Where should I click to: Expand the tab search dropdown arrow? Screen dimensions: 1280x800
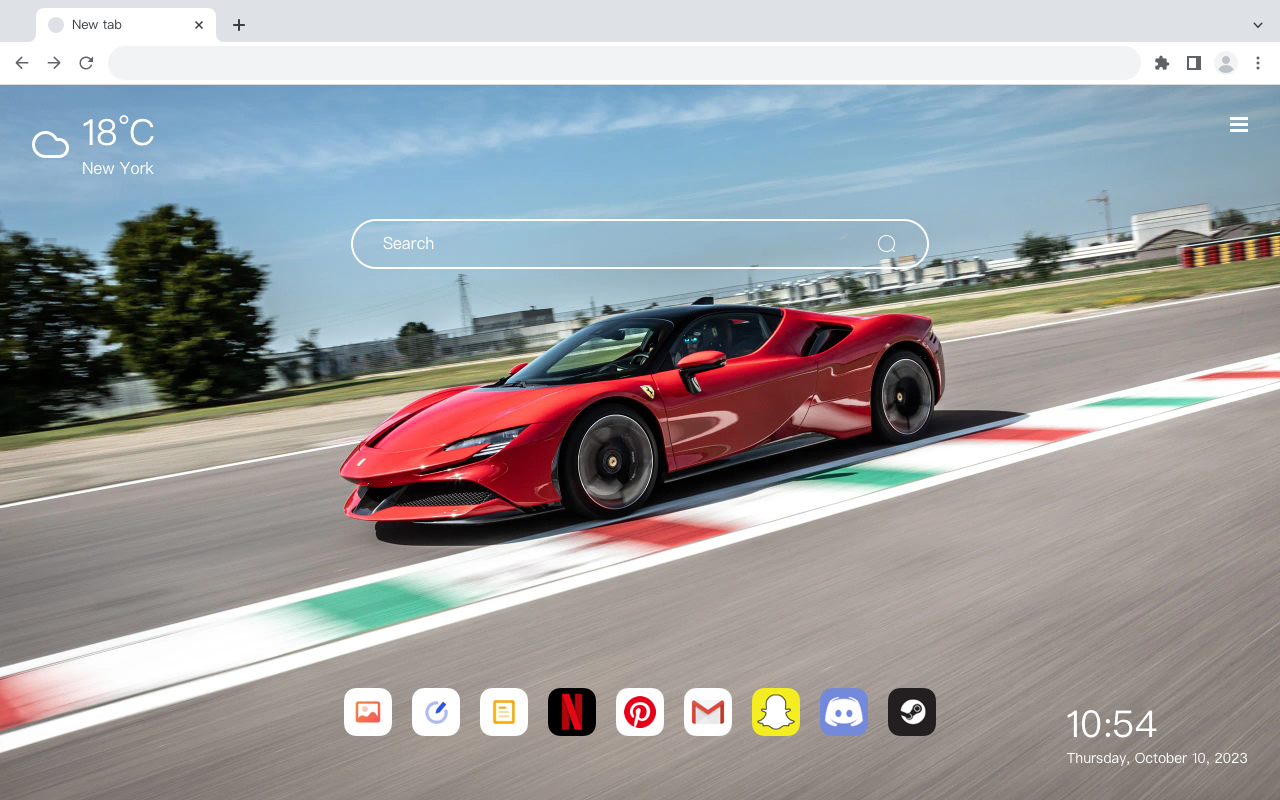pos(1258,25)
